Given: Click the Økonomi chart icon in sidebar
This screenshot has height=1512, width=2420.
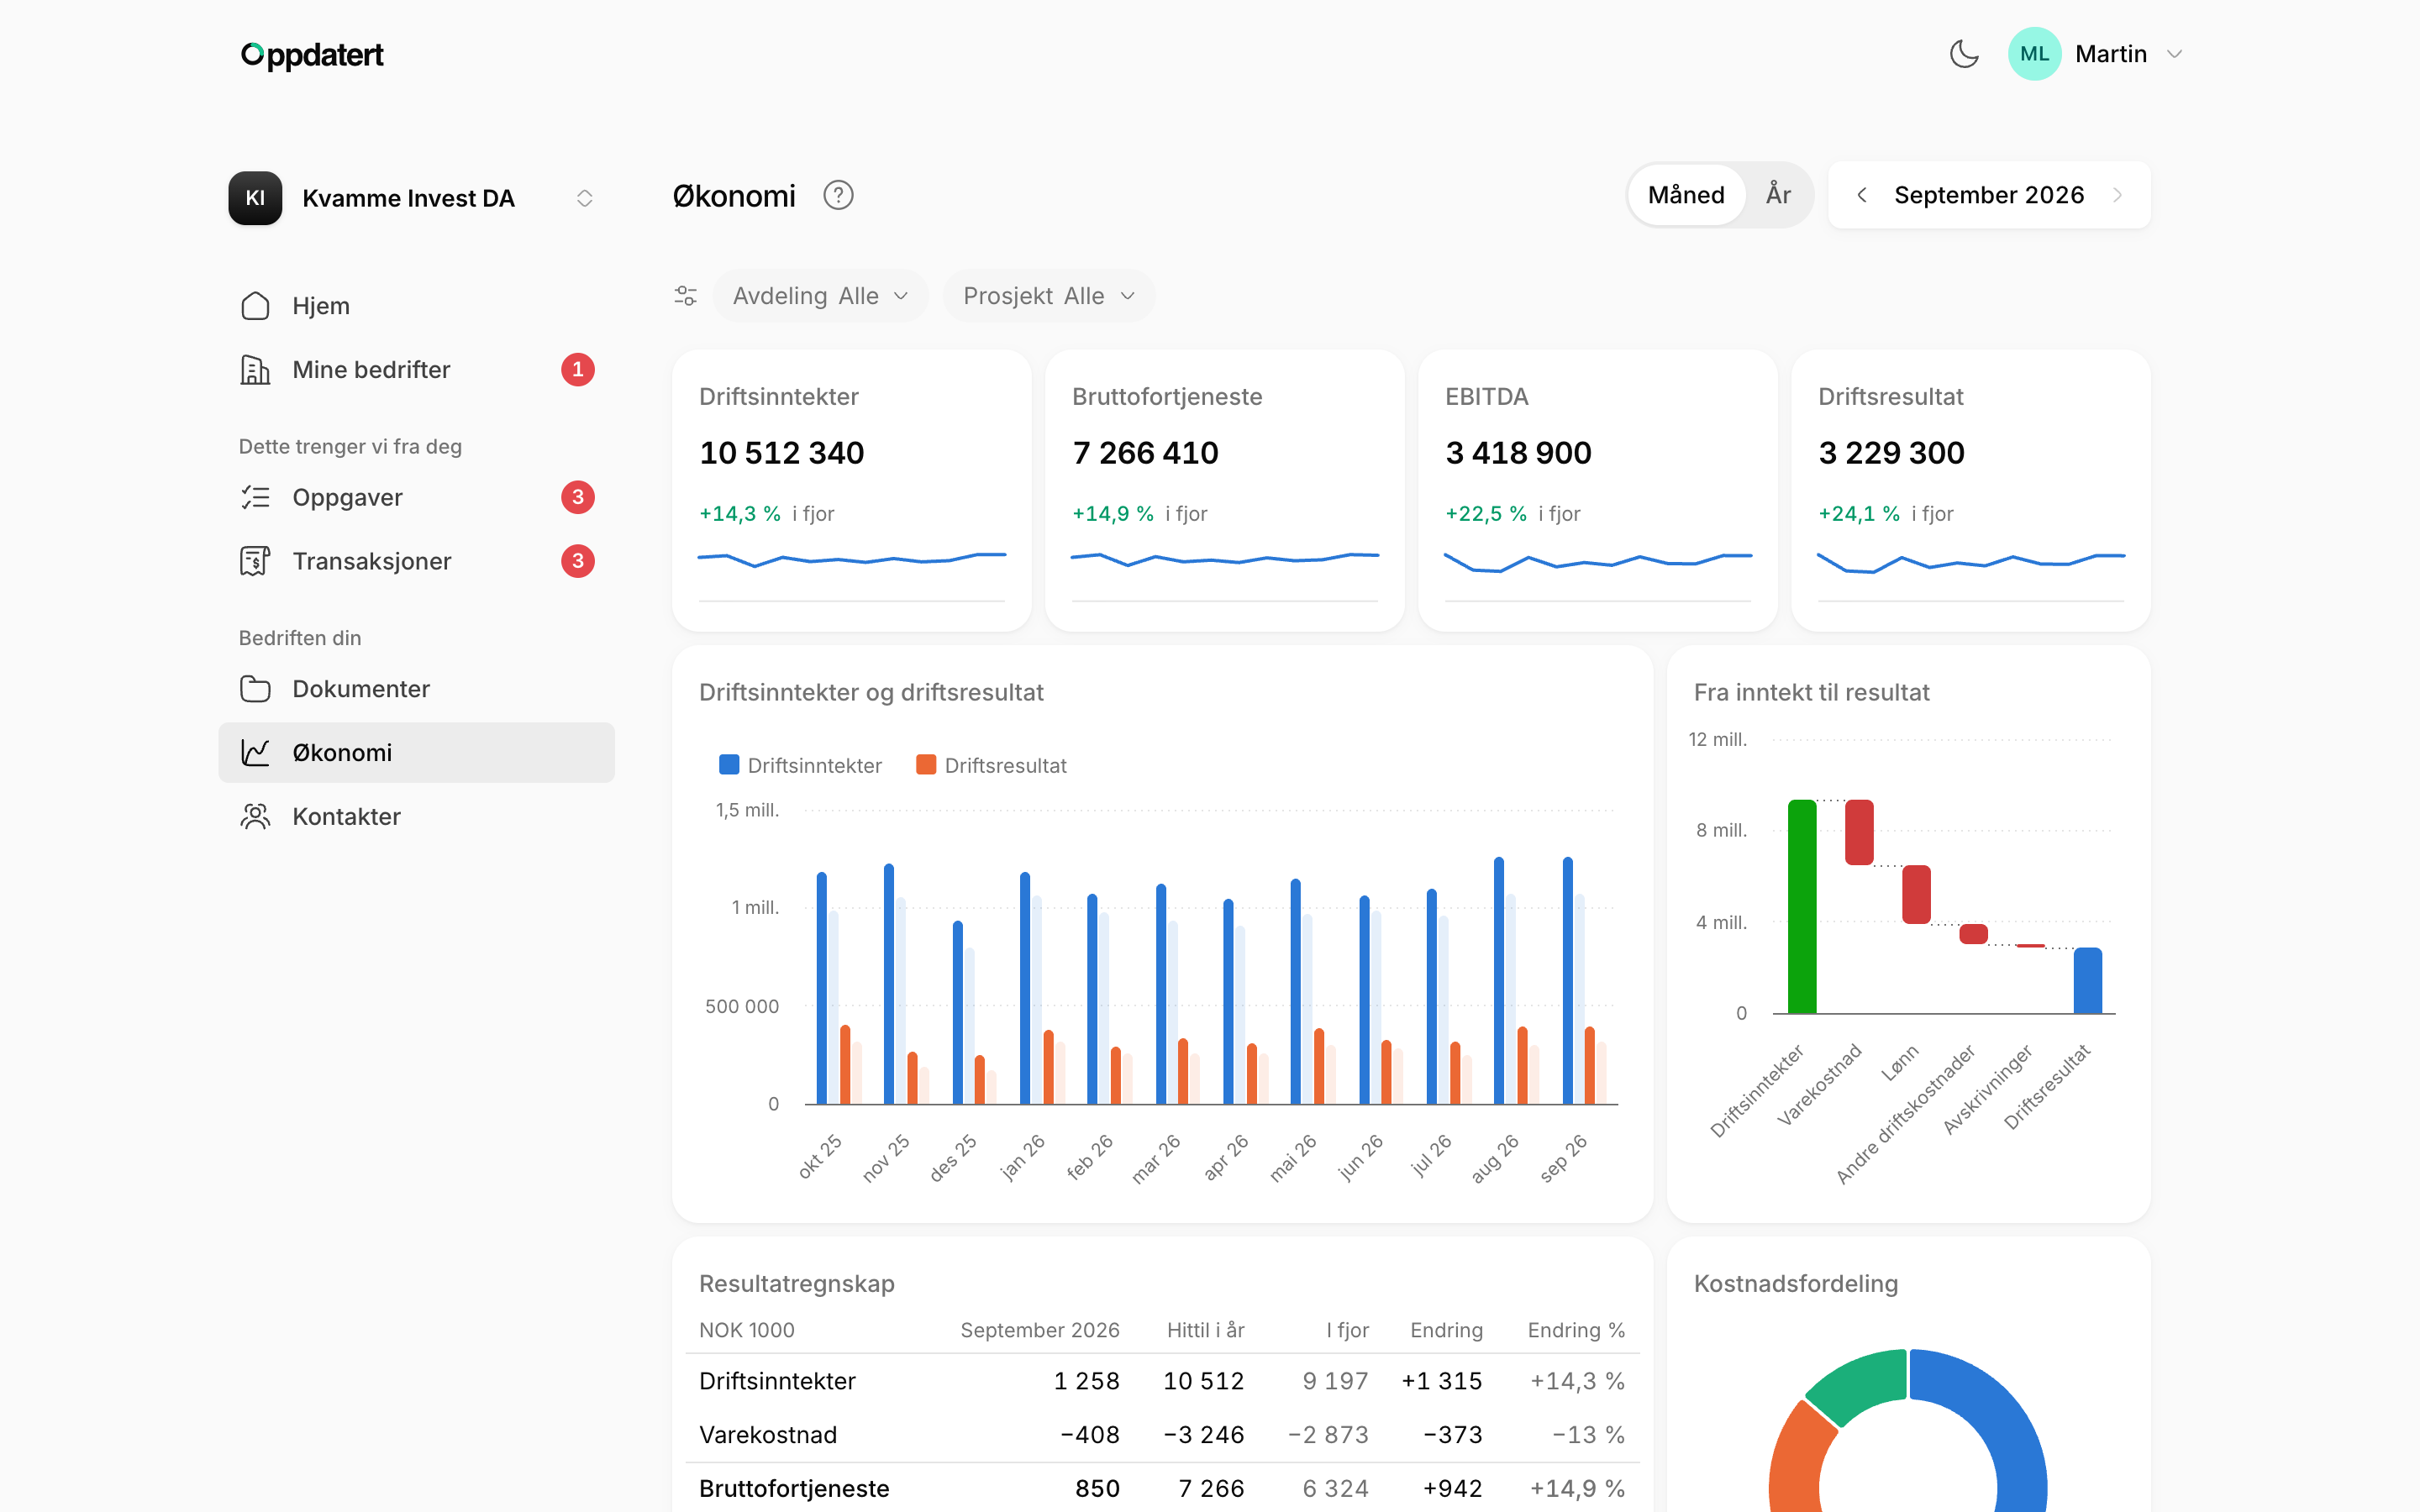Looking at the screenshot, I should click(255, 753).
